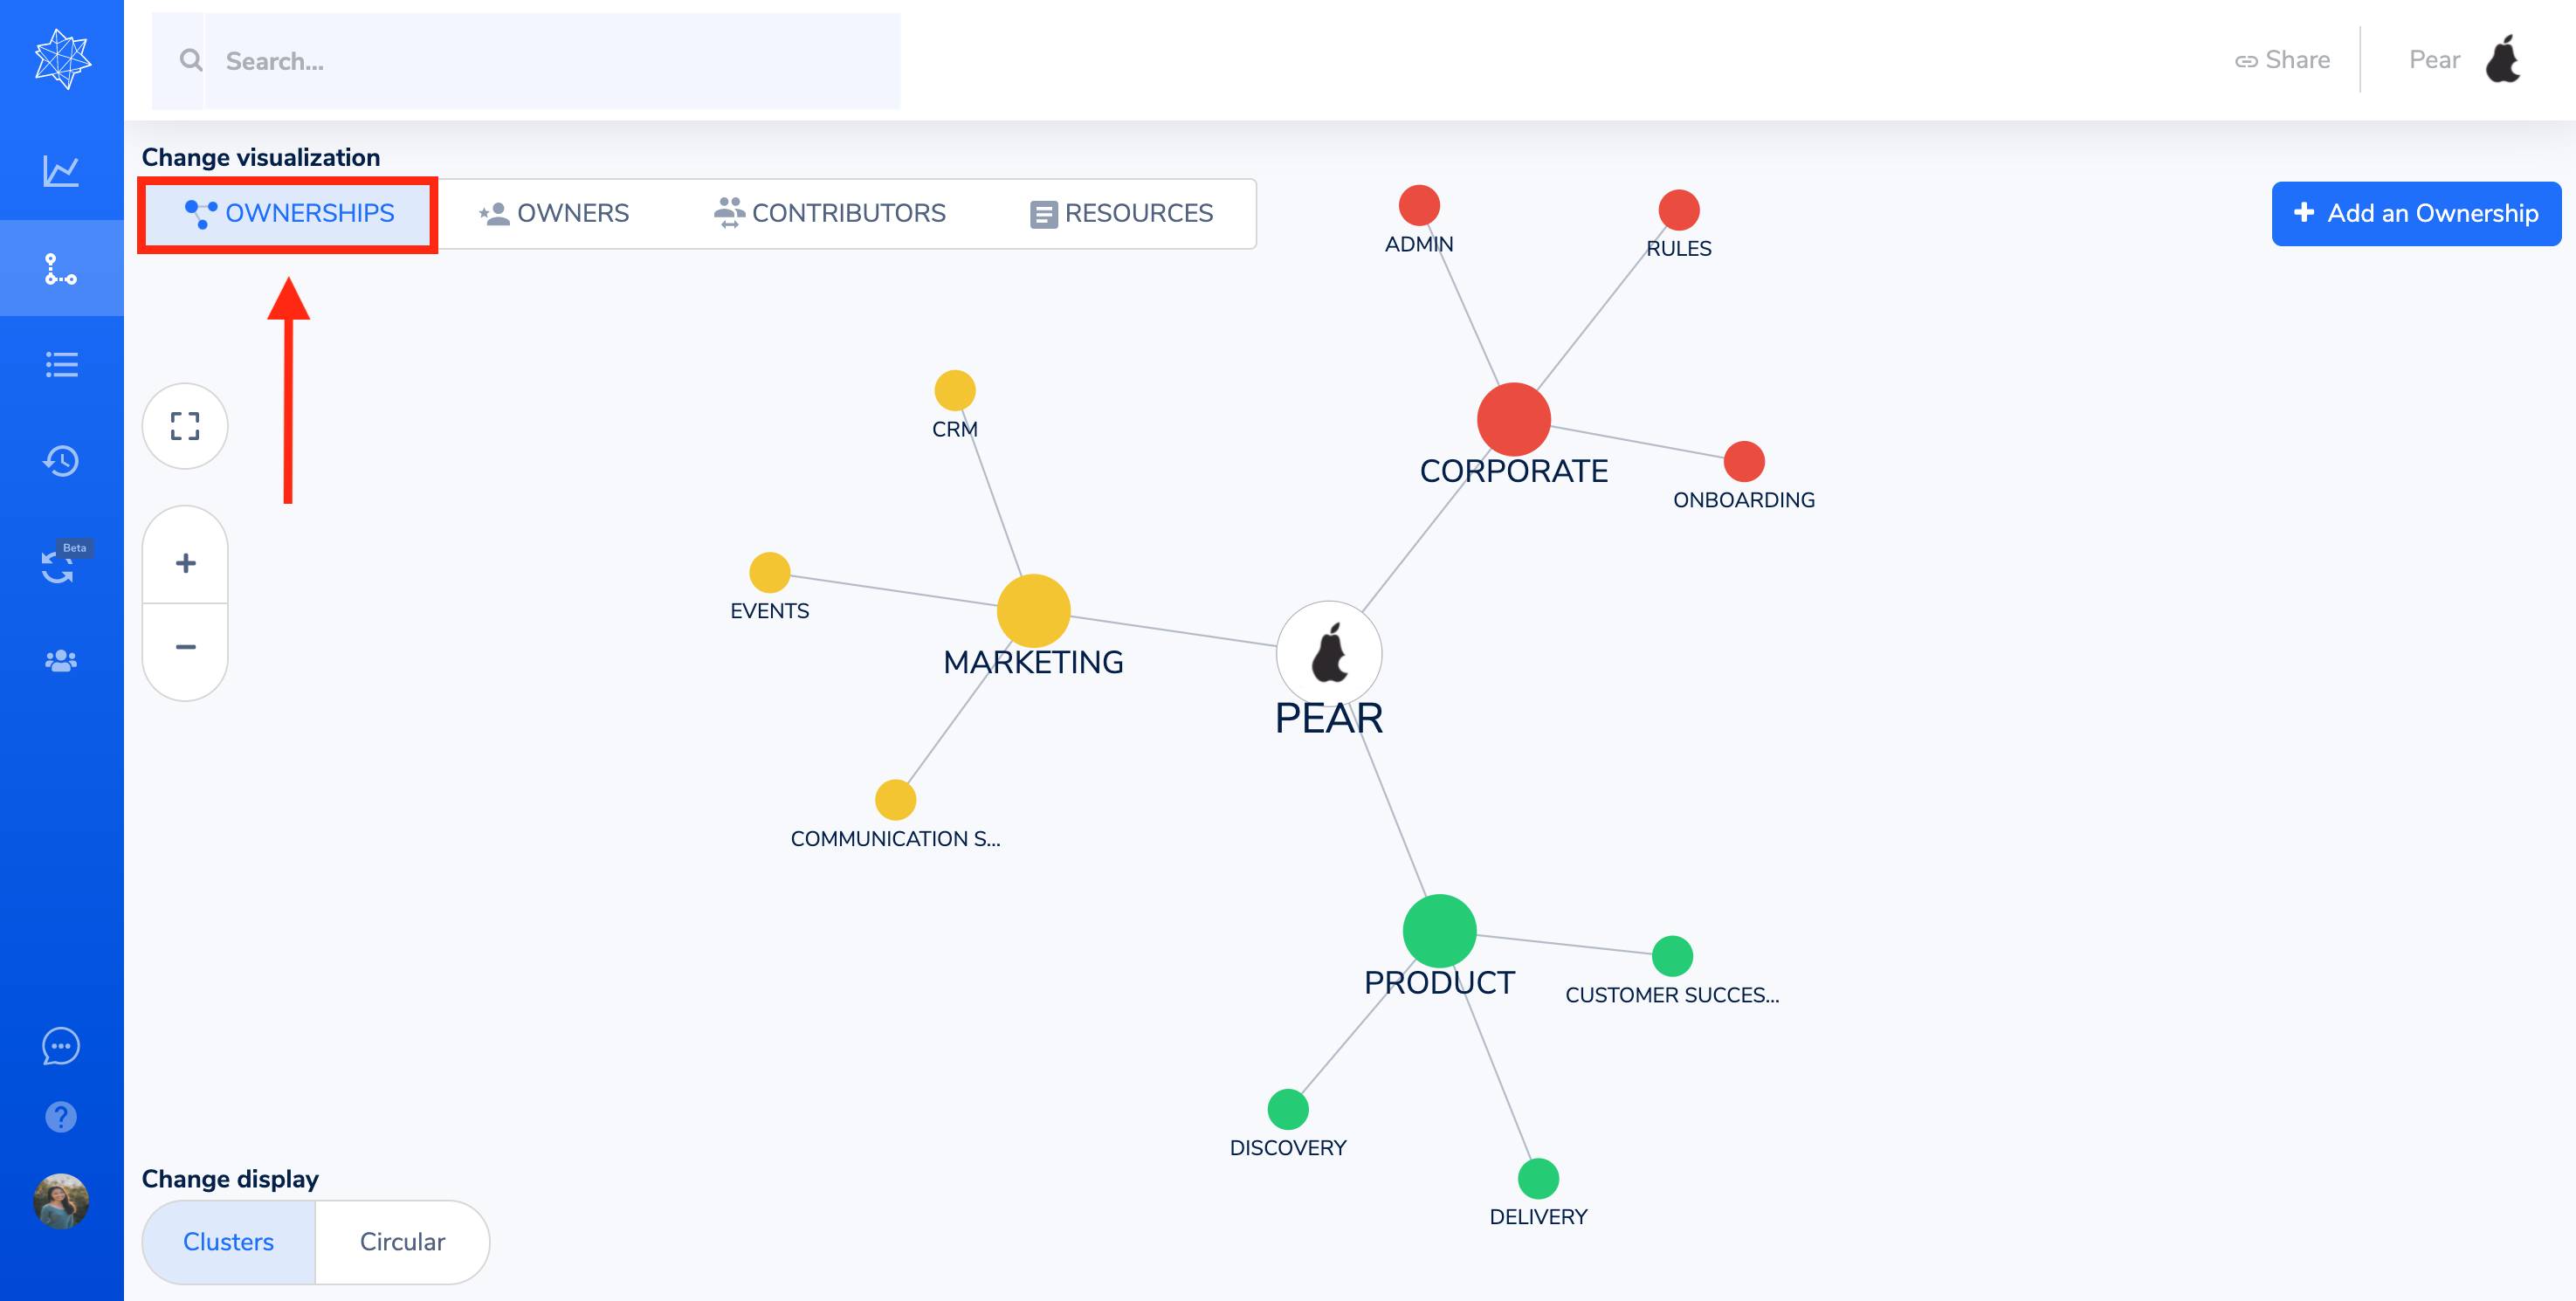Viewport: 2576px width, 1301px height.
Task: Click the Add an Ownership button
Action: tap(2415, 213)
